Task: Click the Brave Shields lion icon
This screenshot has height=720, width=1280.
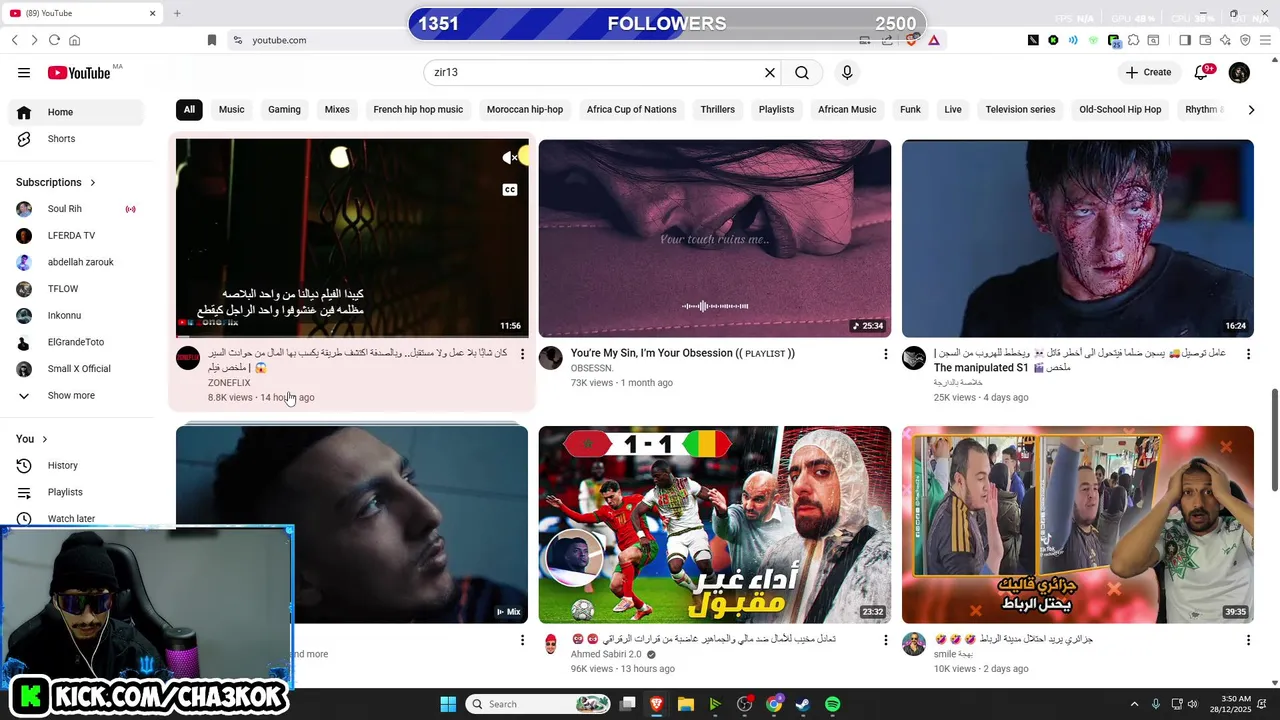Action: pyautogui.click(x=911, y=40)
